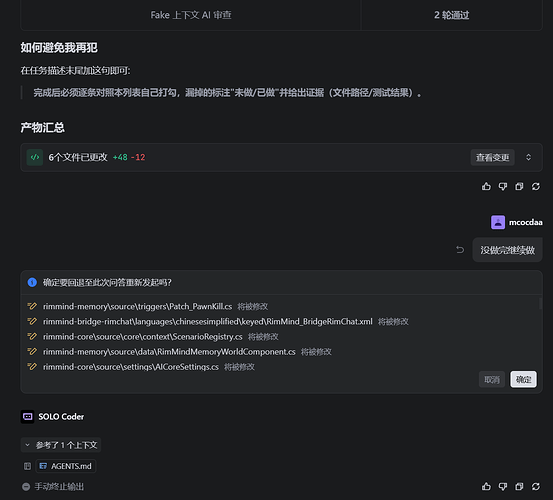Click thumbs down on the first response
Viewport: 553px width, 500px height.
pos(503,187)
